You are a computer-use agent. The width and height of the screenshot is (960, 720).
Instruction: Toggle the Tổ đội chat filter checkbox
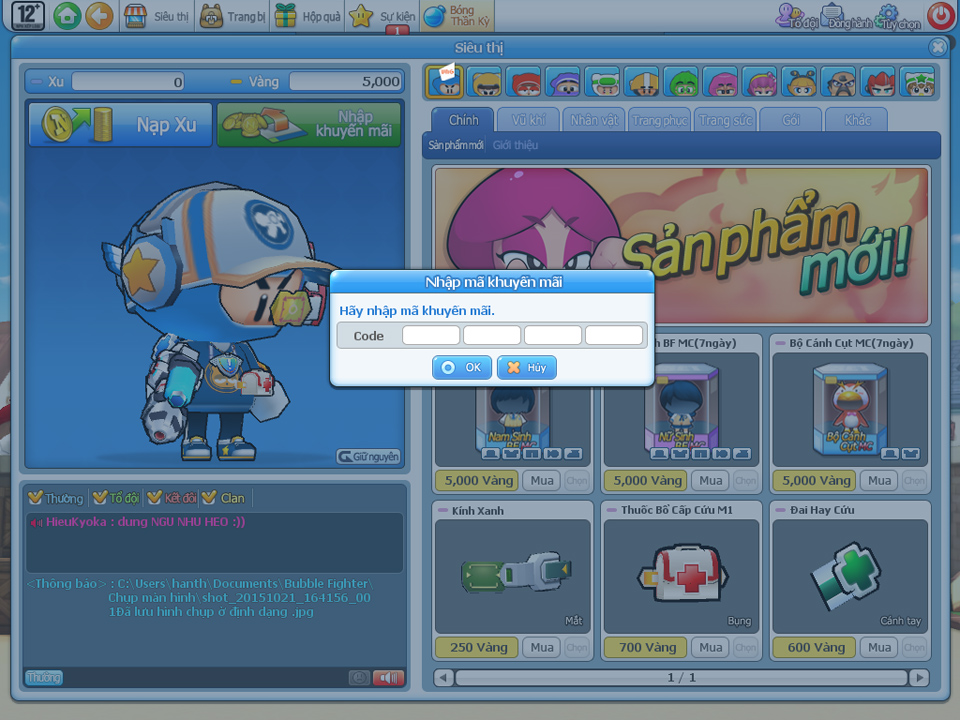[x=100, y=498]
